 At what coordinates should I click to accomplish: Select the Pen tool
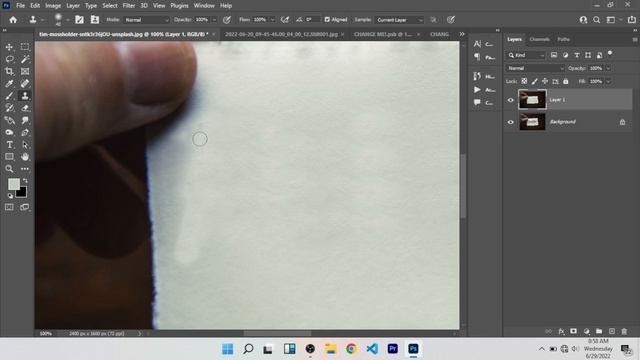pos(25,133)
